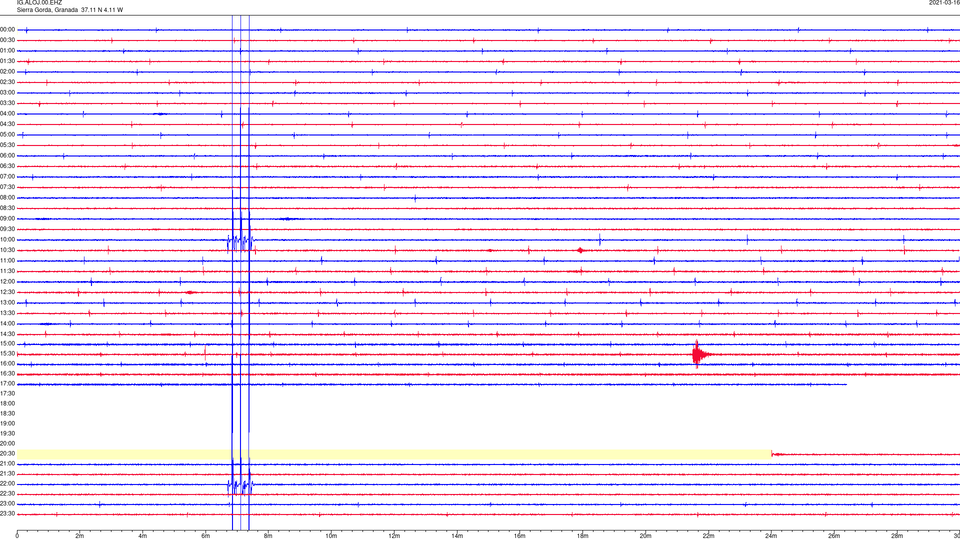Image resolution: width=960 pixels, height=540 pixels.
Task: Select the 19:30 time label
Action: pyautogui.click(x=7, y=433)
